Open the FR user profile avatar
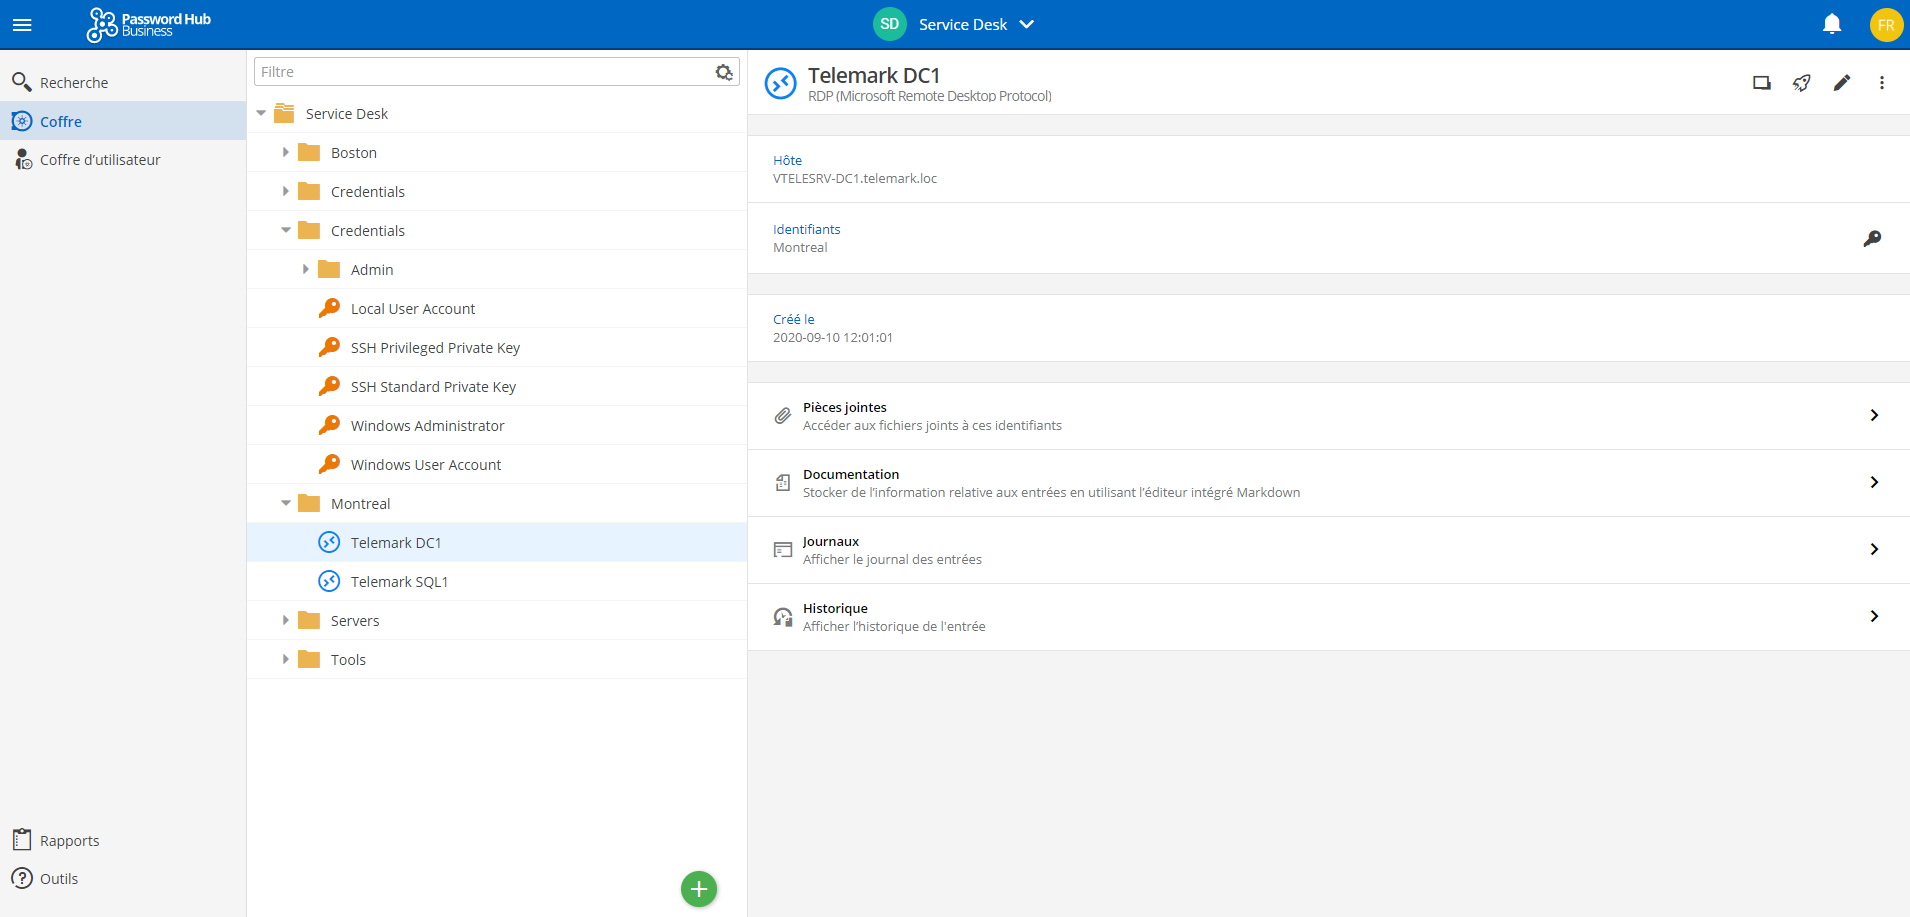 1885,25
